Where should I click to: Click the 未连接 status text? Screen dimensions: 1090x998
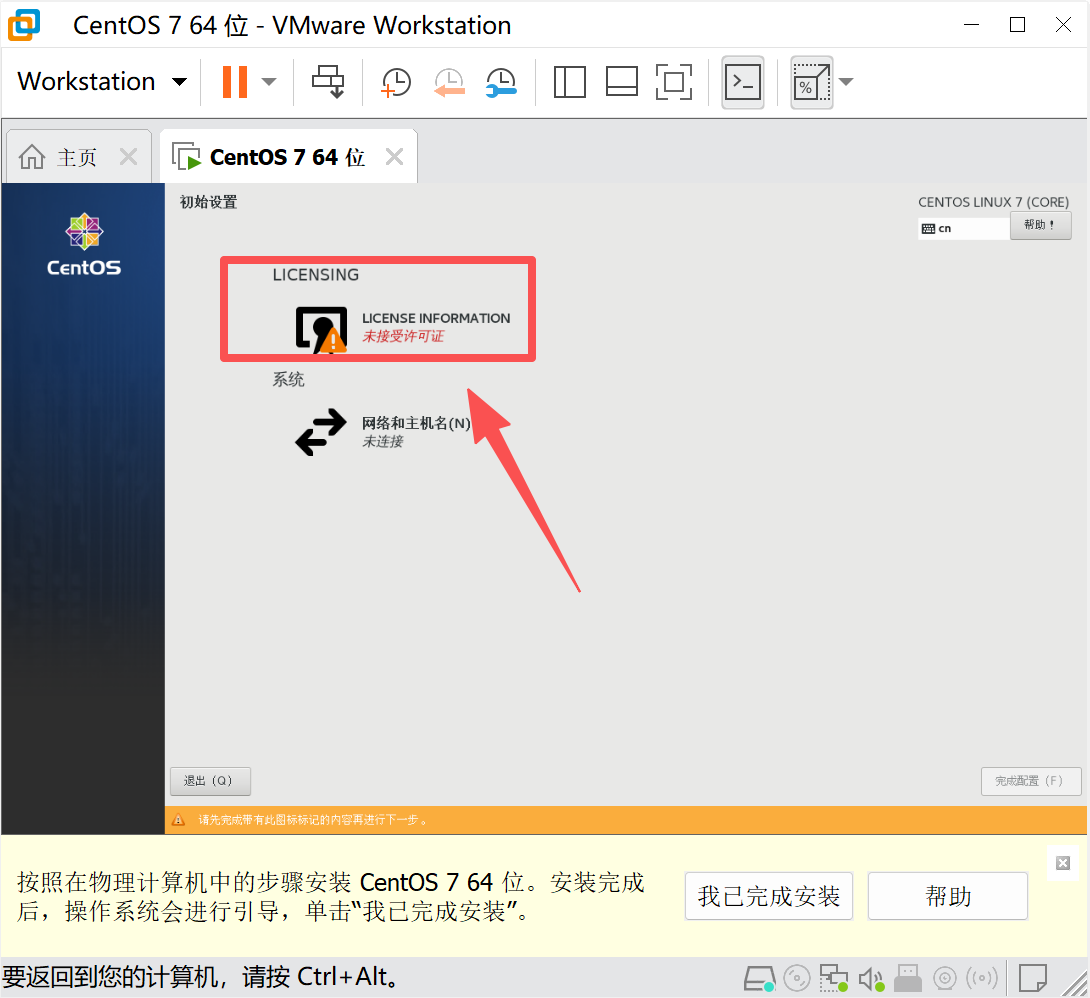[383, 441]
